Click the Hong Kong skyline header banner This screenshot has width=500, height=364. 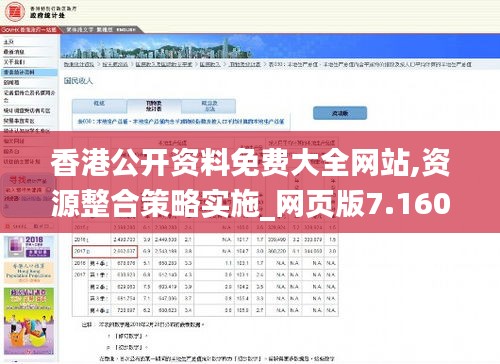[x=280, y=46]
